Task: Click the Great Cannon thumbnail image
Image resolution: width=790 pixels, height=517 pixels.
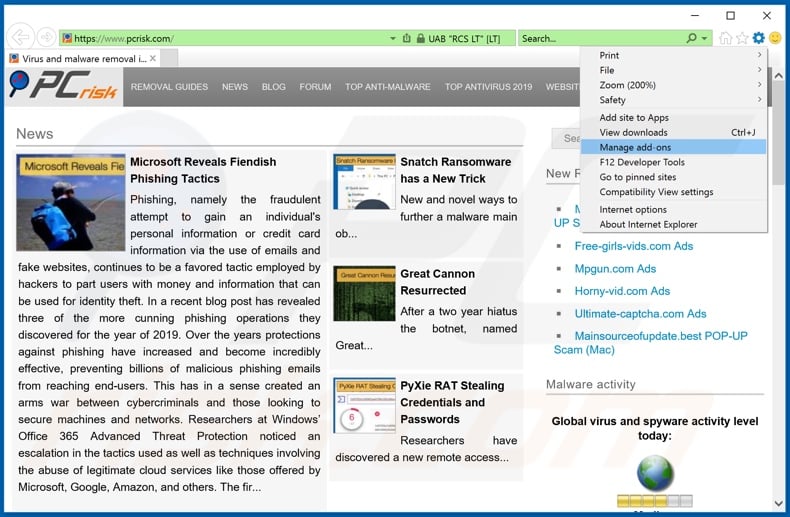Action: 364,294
